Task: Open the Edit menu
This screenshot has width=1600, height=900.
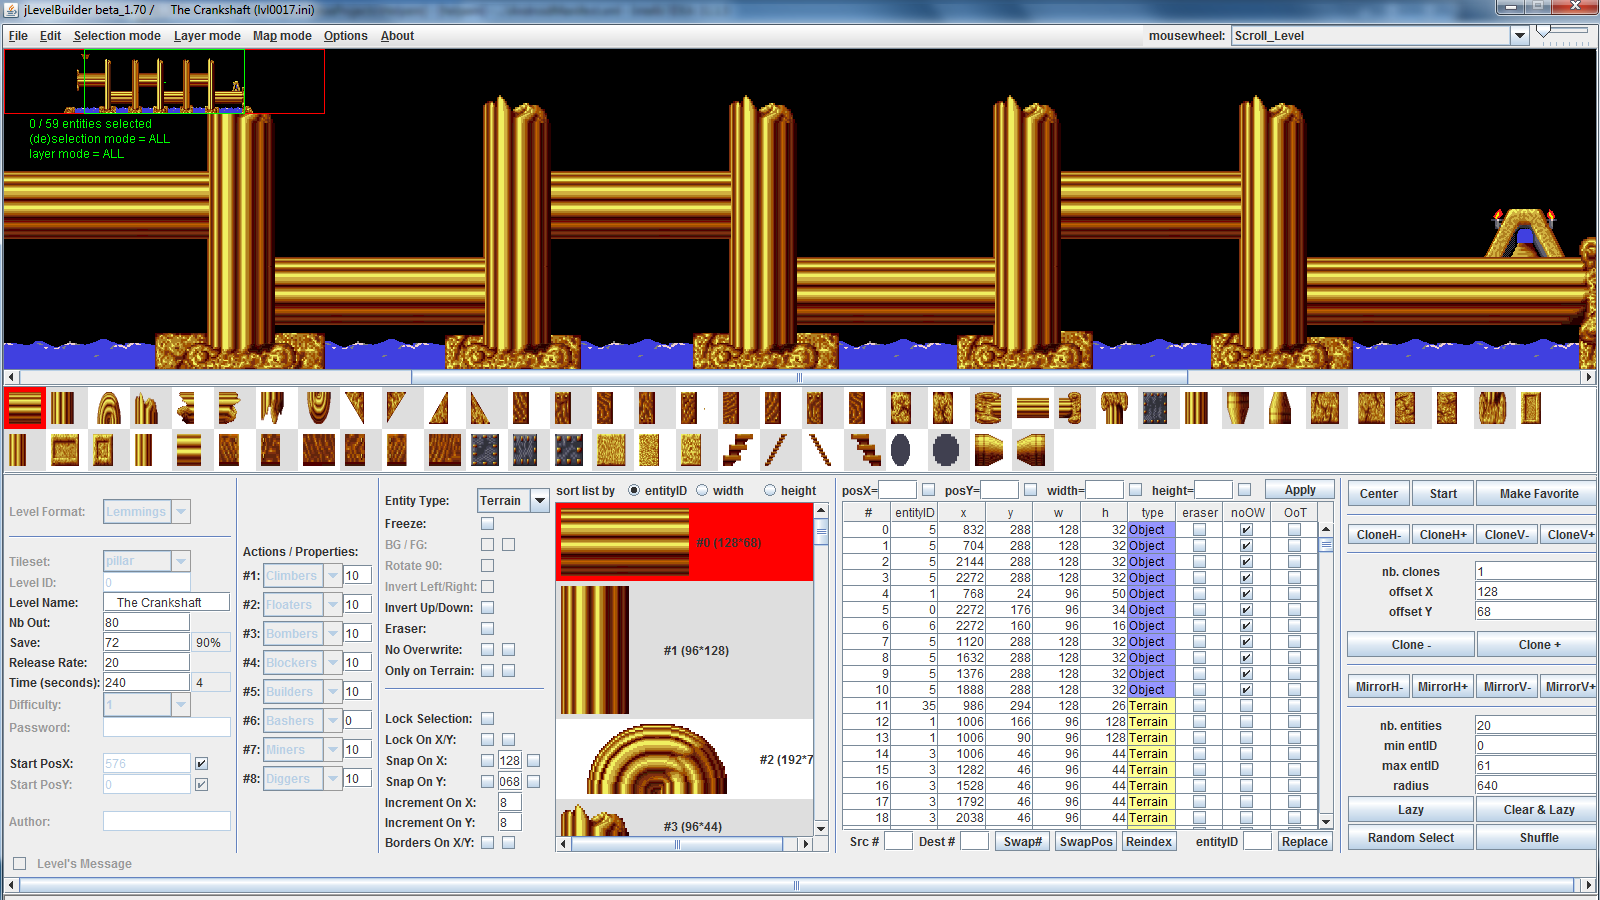Action: (50, 35)
